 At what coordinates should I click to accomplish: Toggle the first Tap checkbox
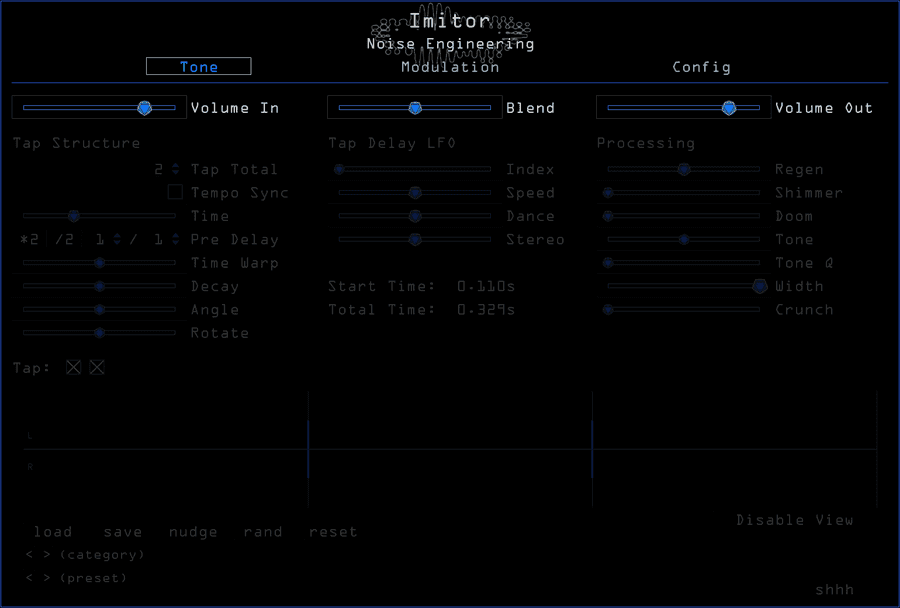point(73,367)
